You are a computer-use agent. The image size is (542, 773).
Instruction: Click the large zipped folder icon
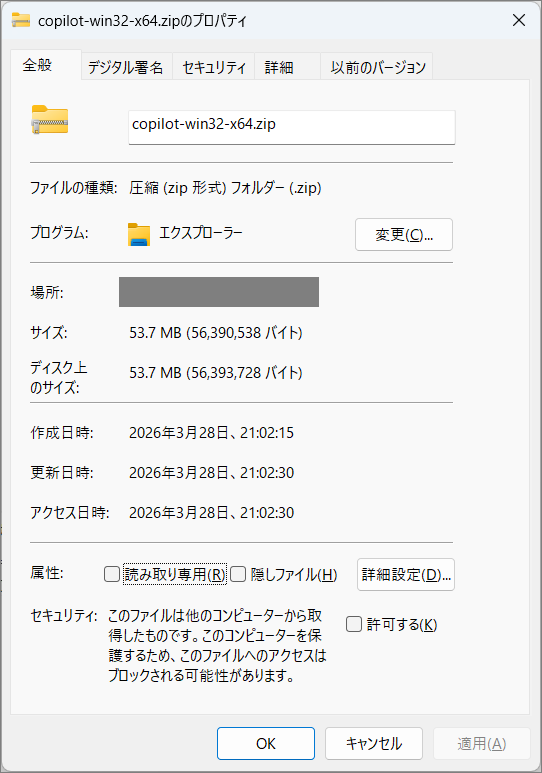click(x=50, y=120)
